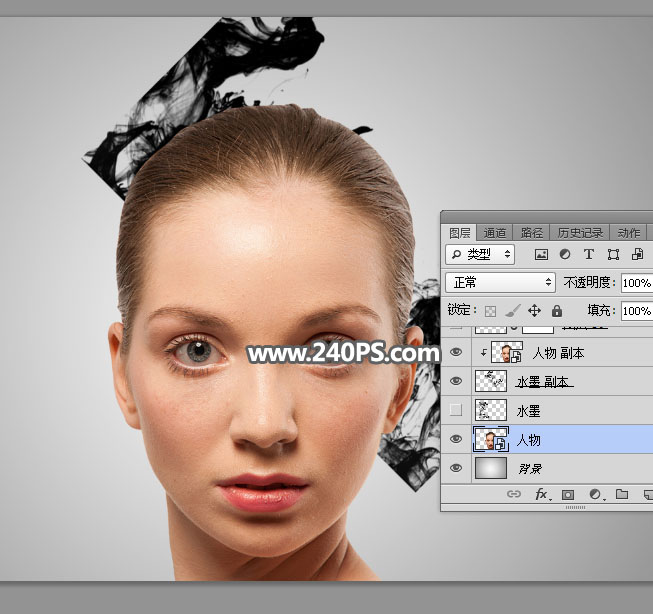The width and height of the screenshot is (653, 614).
Task: Click the lock position move icon
Action: point(534,310)
